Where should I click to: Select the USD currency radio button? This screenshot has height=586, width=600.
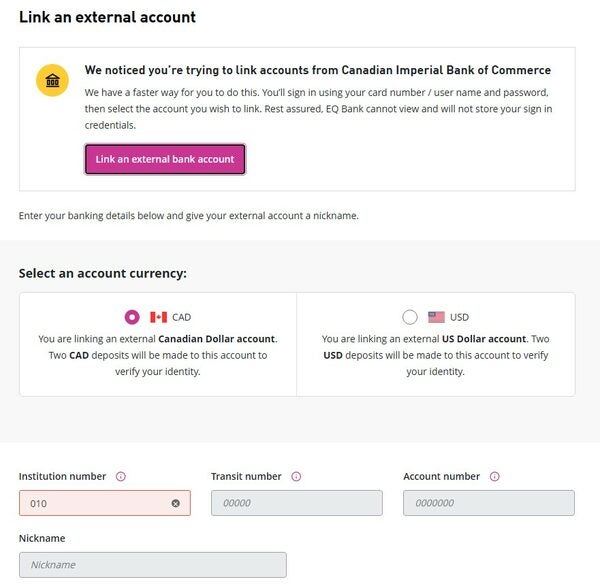410,317
